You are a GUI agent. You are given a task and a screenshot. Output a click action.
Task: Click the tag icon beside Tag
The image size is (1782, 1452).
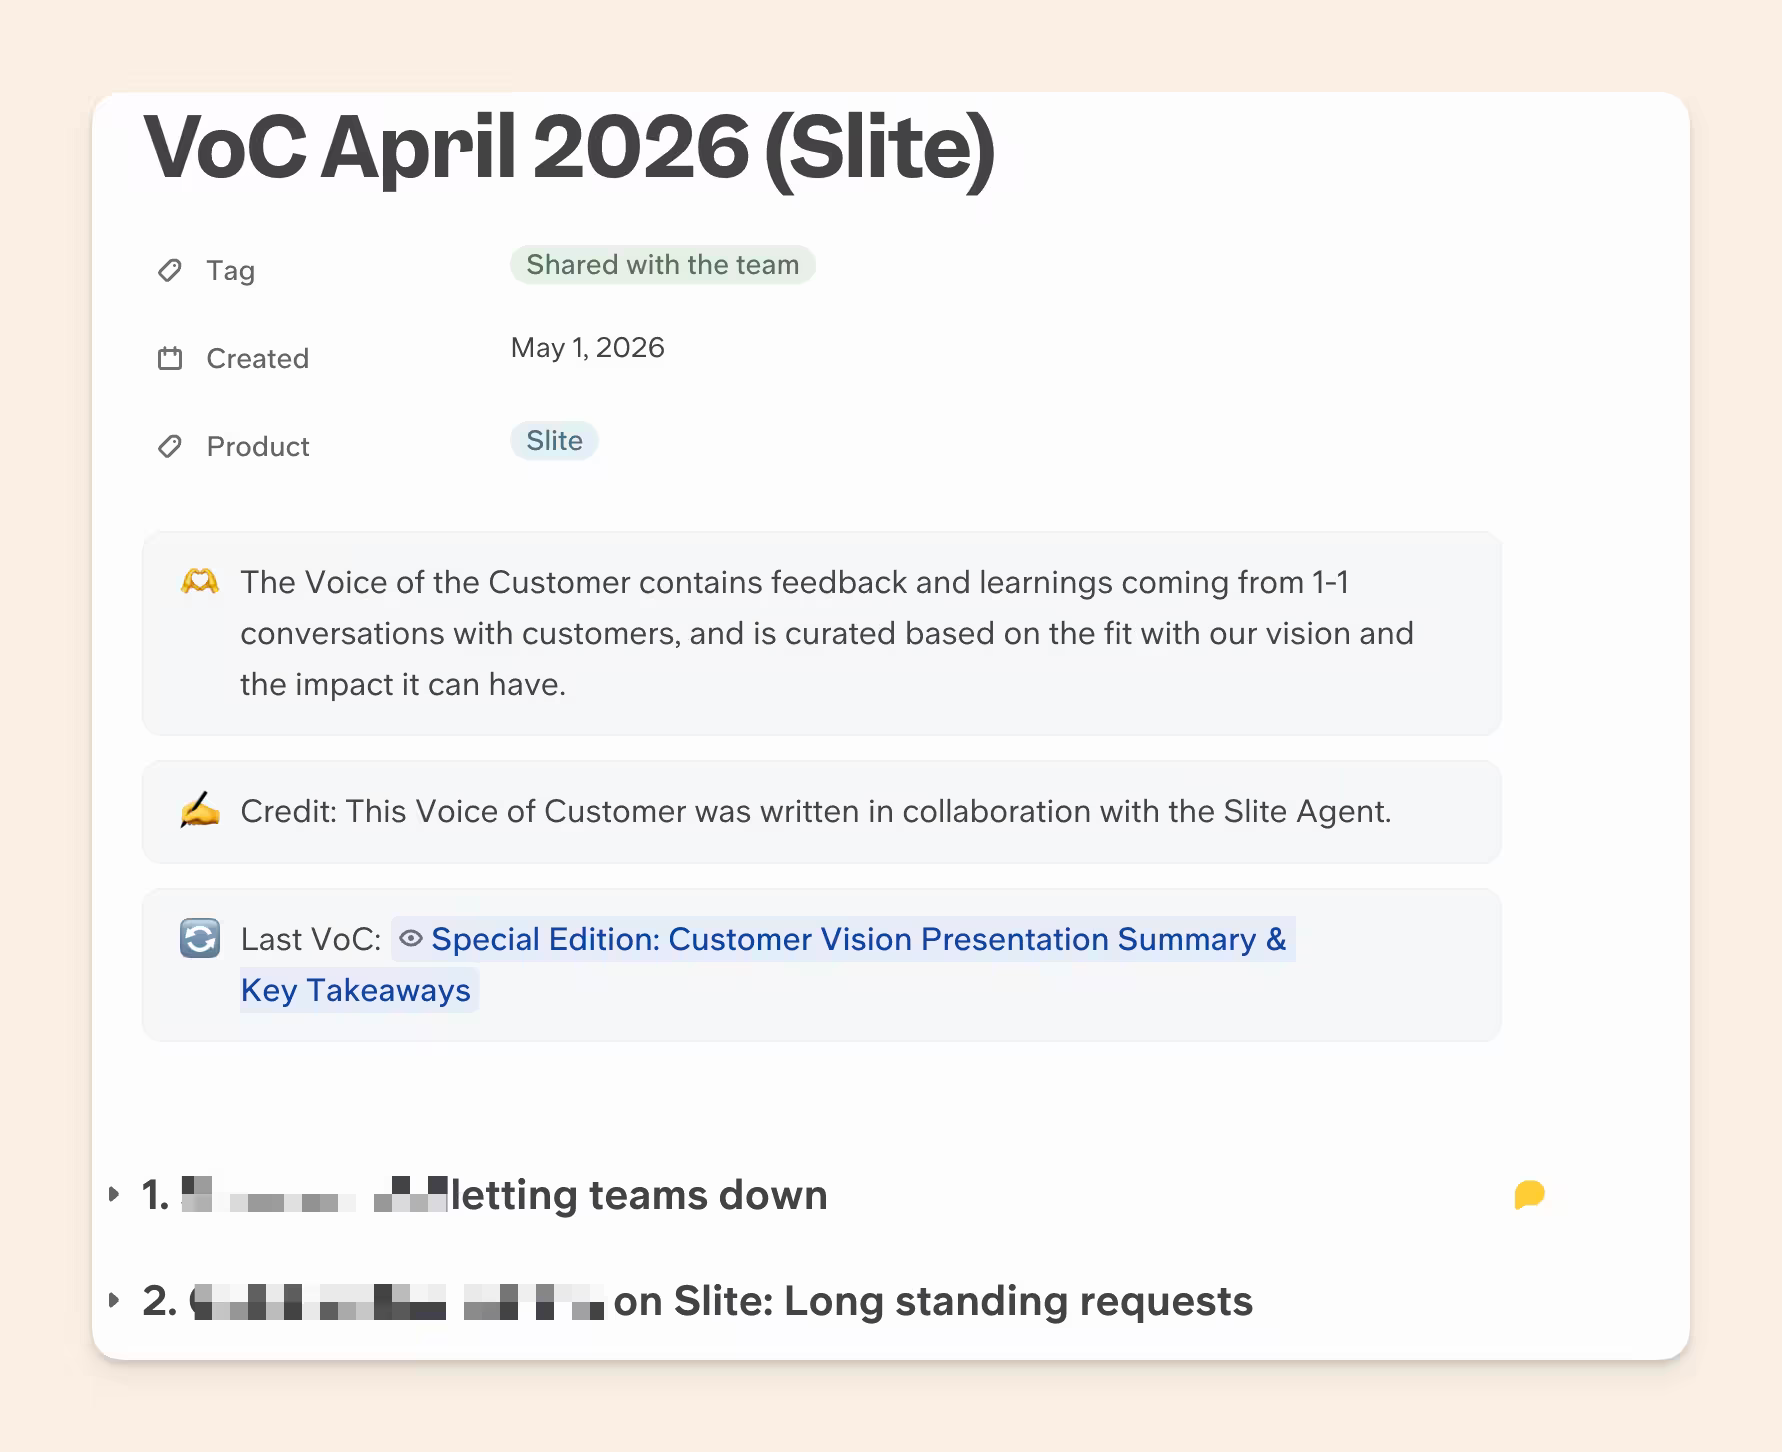click(170, 270)
